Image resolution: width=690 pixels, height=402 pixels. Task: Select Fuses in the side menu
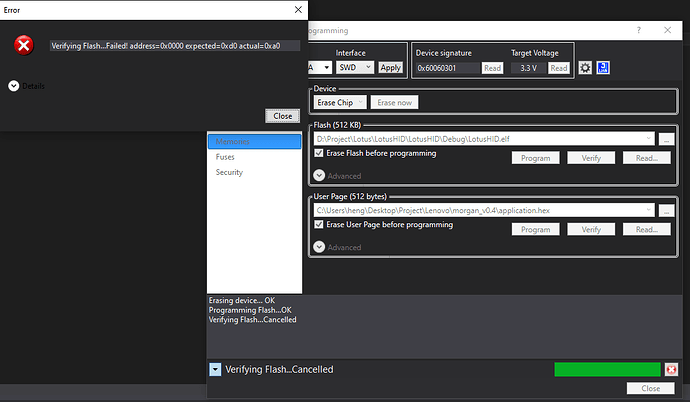pyautogui.click(x=227, y=157)
